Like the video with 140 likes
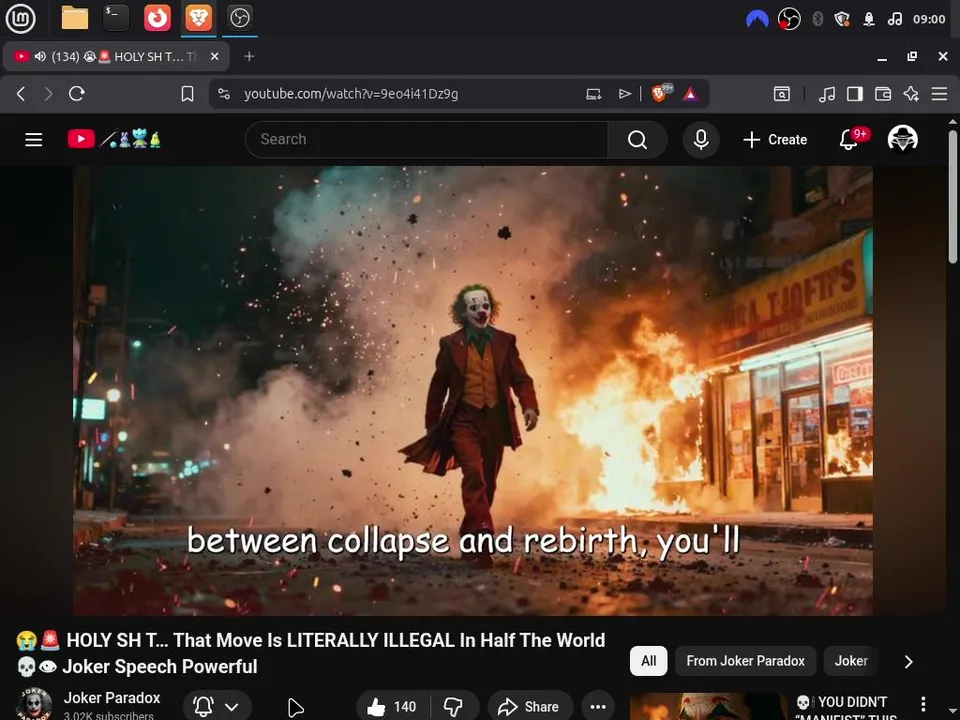This screenshot has height=720, width=960. 392,707
